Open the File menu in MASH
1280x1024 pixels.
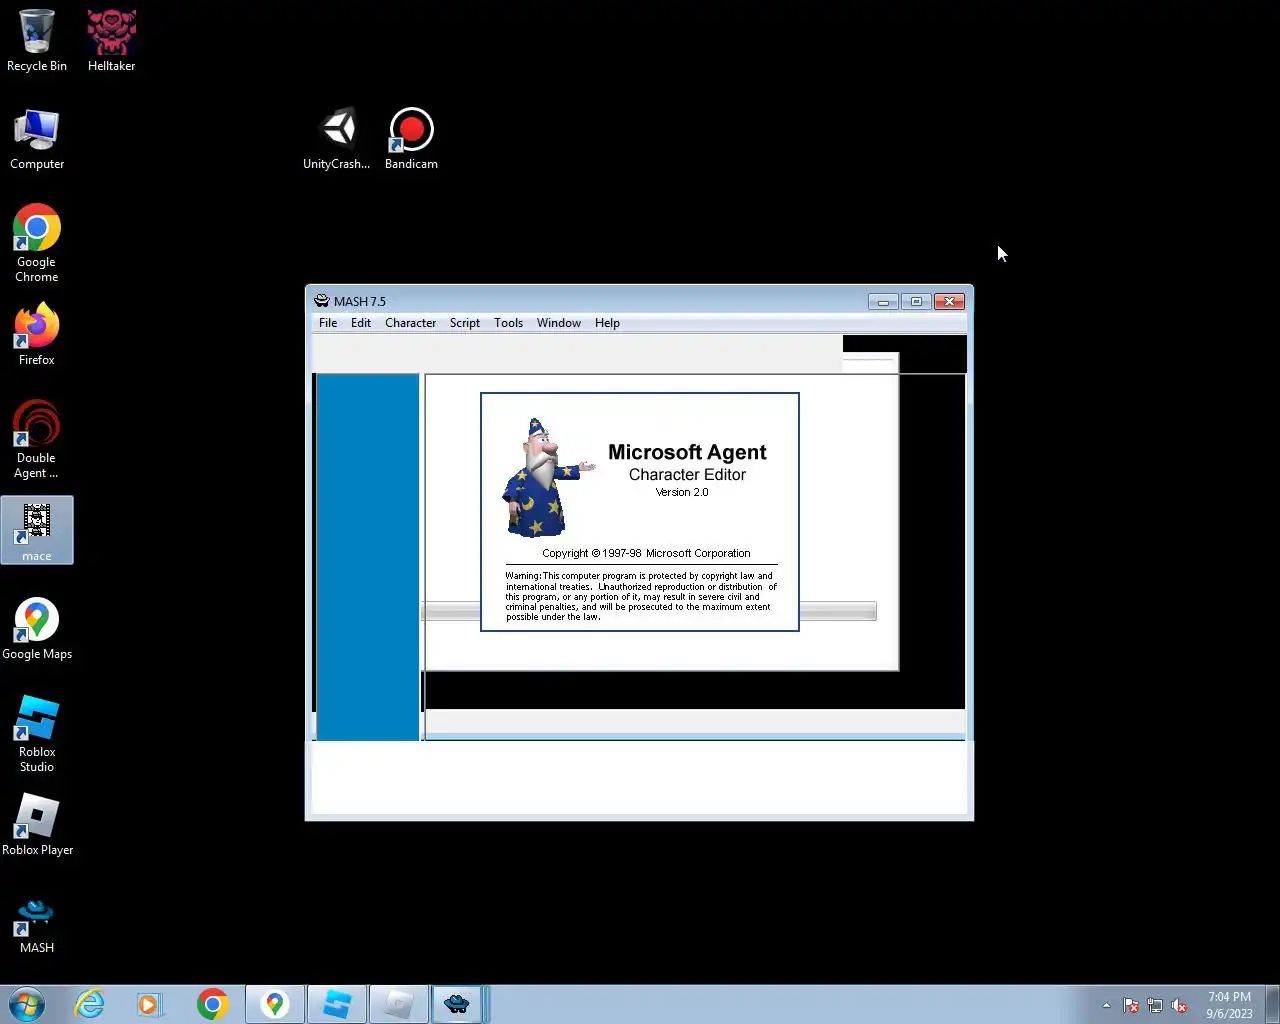(328, 323)
